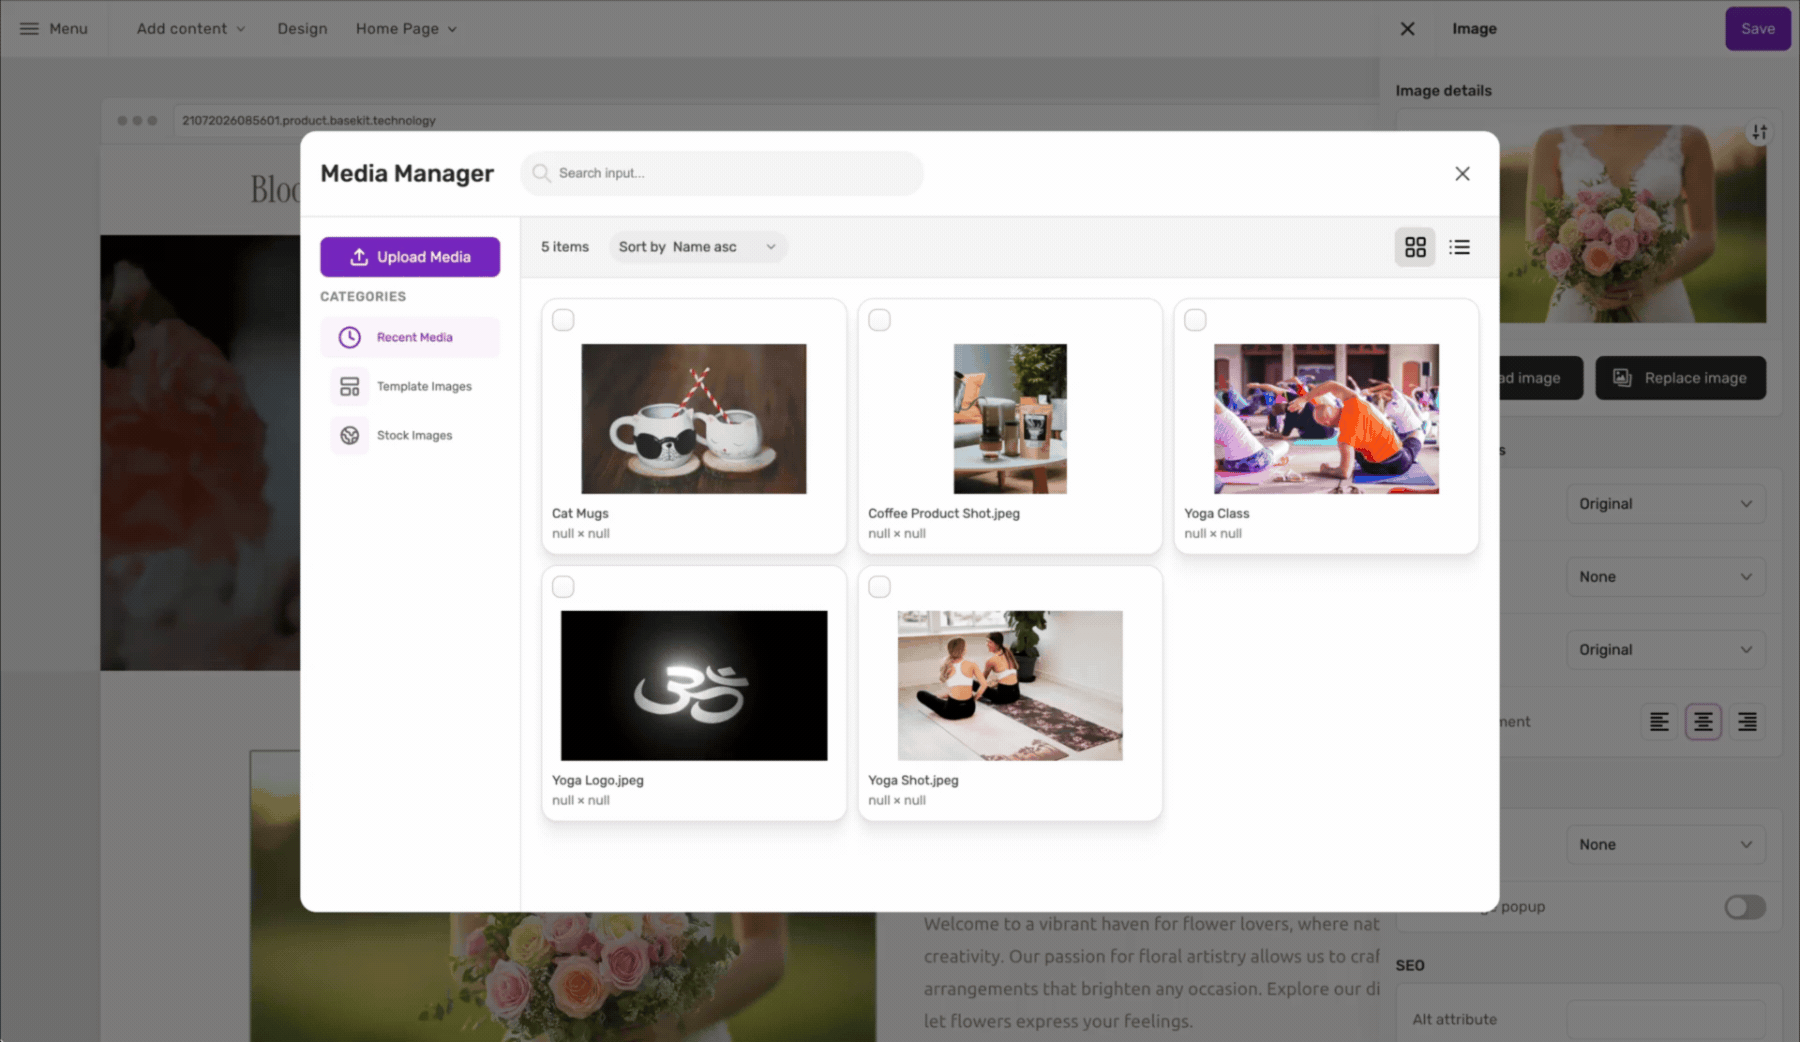The height and width of the screenshot is (1042, 1800).
Task: Click the partially hidden image button left of Replace image
Action: pyautogui.click(x=1541, y=378)
